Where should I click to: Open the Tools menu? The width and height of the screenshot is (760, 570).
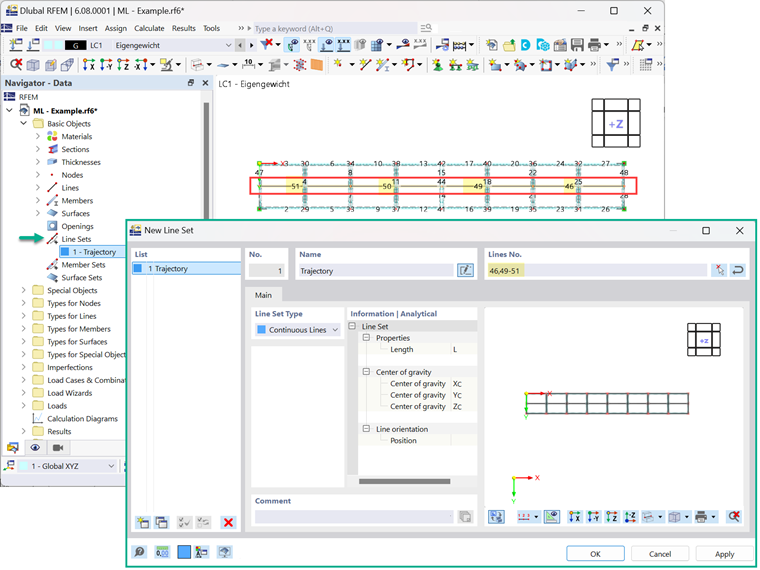coord(211,28)
